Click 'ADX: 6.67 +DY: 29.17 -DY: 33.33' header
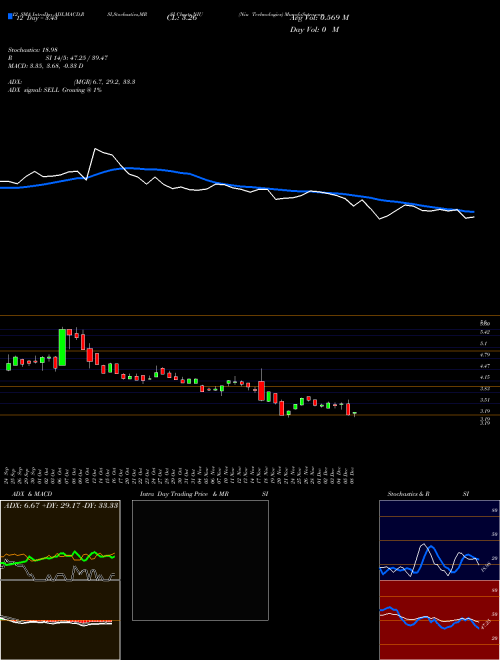 (x=61, y=505)
